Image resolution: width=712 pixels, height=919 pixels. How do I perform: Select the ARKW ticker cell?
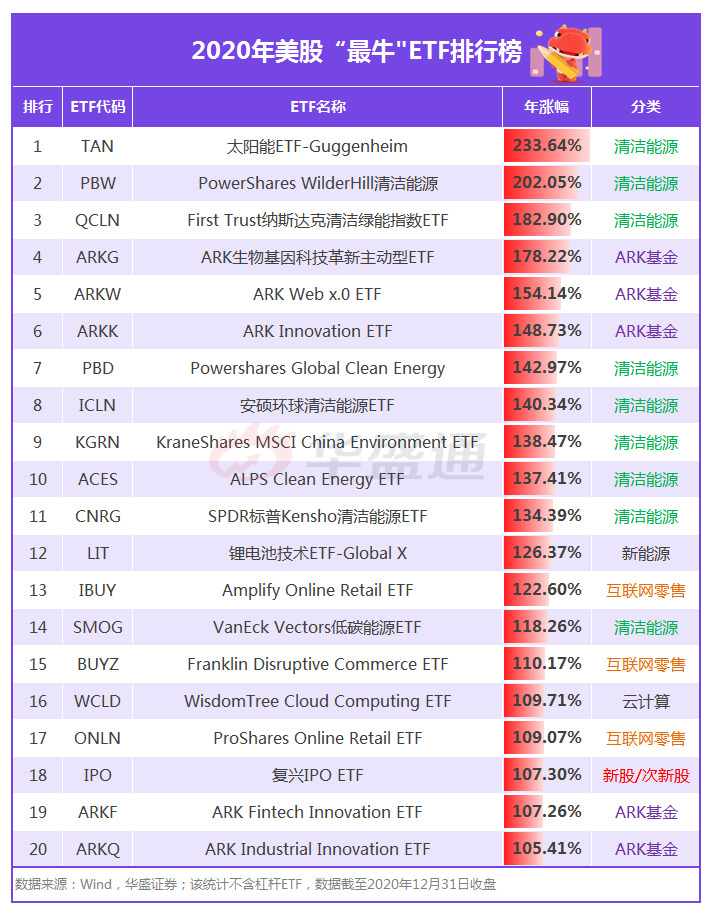point(97,294)
